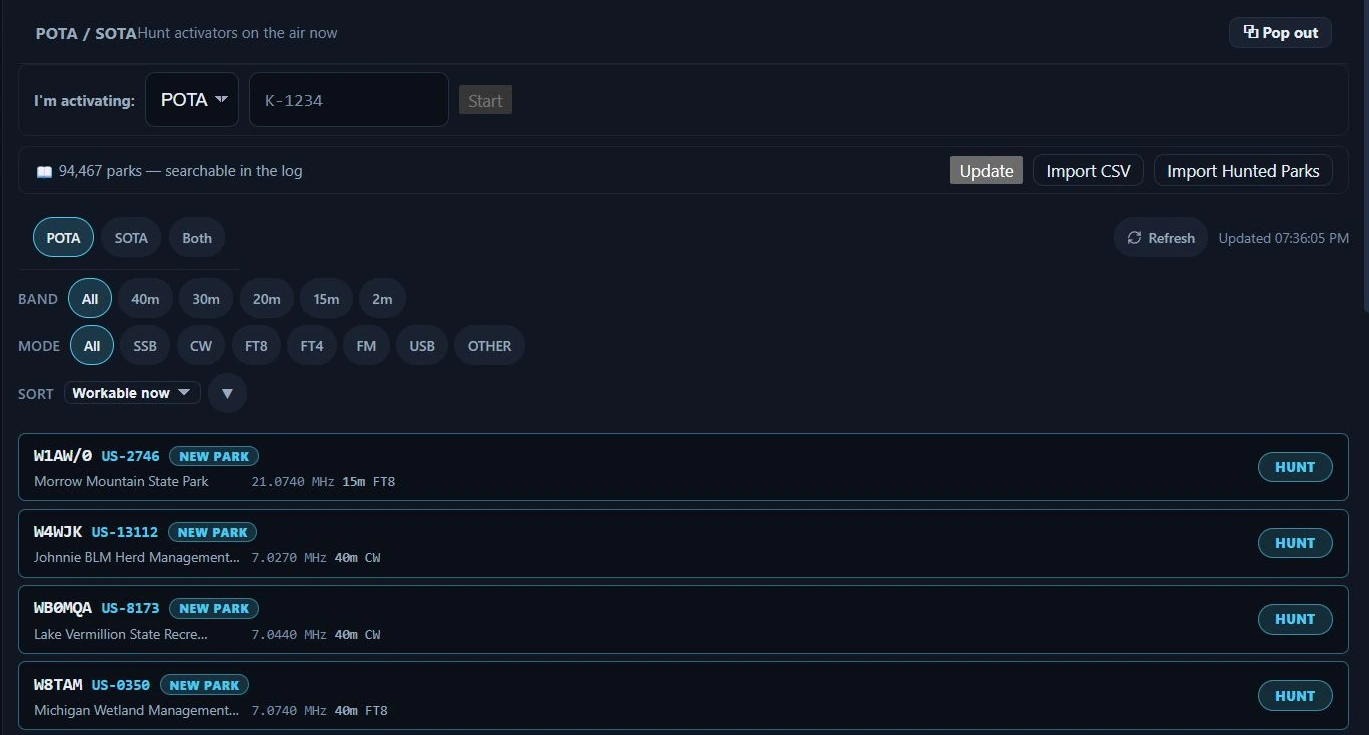Hunt the W1AW/0 Morrow Mountain spot

pos(1295,467)
